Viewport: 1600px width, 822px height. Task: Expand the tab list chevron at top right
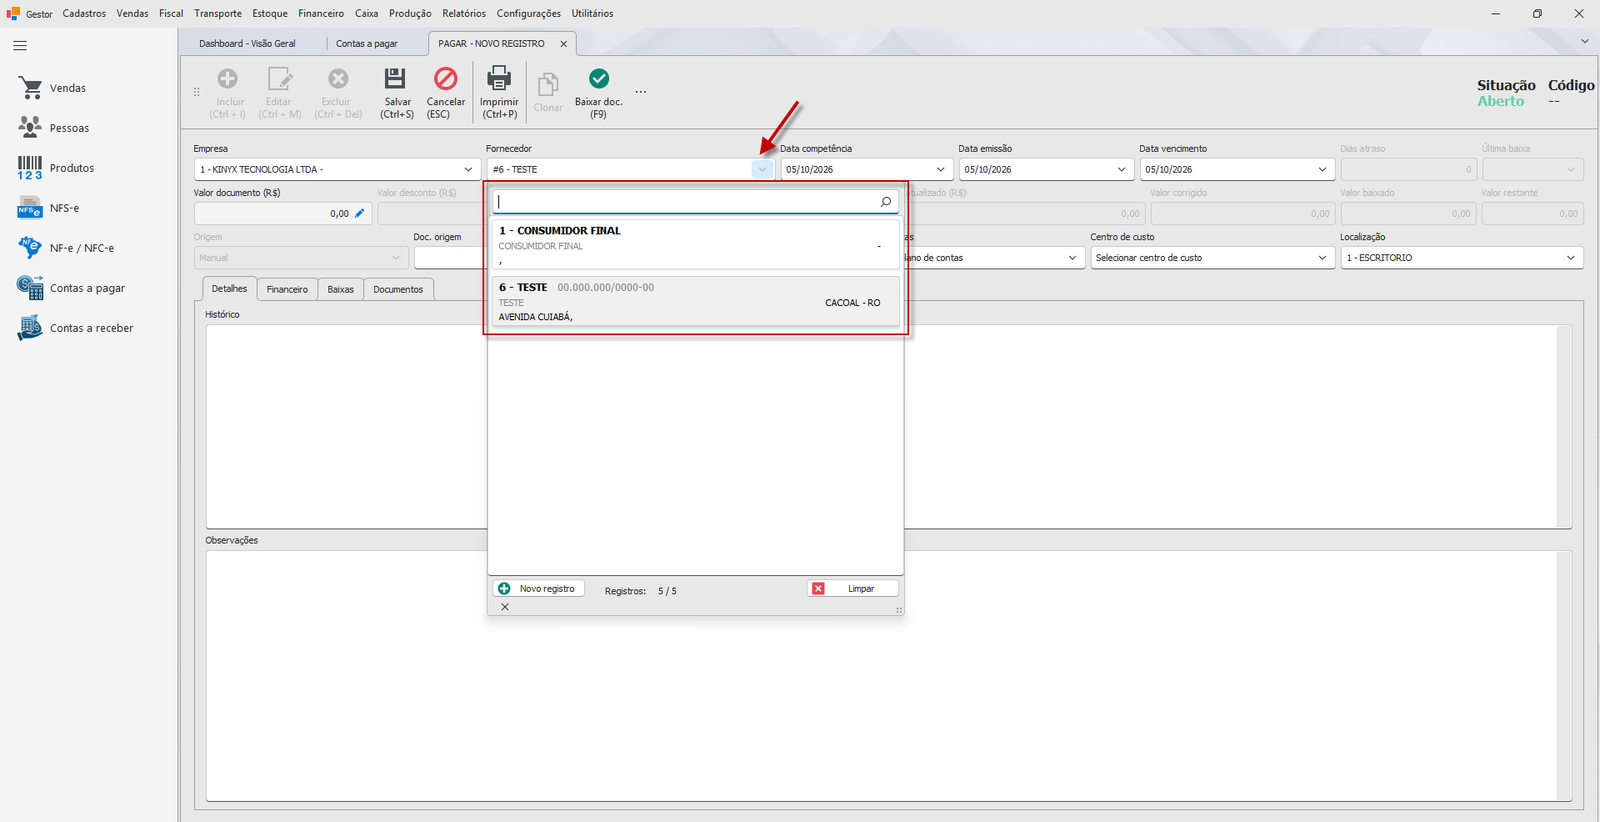tap(1585, 42)
